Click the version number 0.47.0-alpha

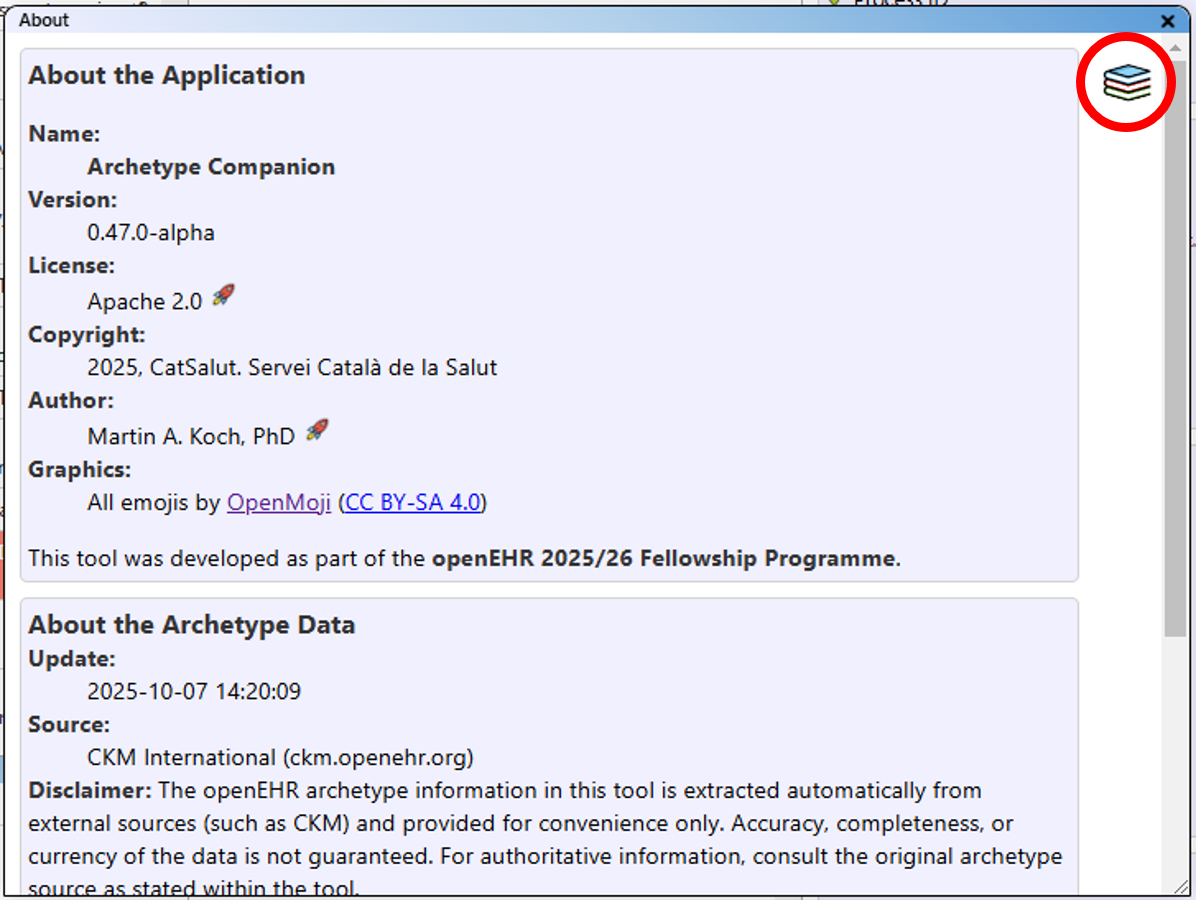tap(151, 233)
